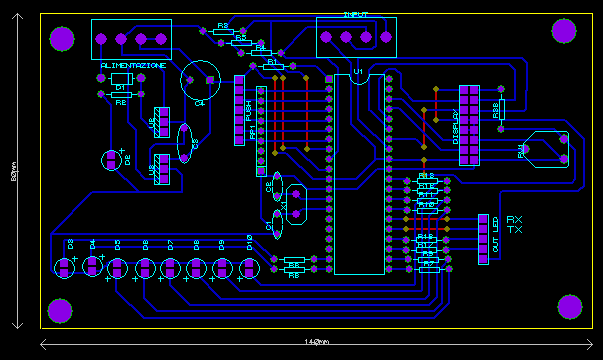
Task: Select the INPUT connector footprint
Action: (356, 37)
